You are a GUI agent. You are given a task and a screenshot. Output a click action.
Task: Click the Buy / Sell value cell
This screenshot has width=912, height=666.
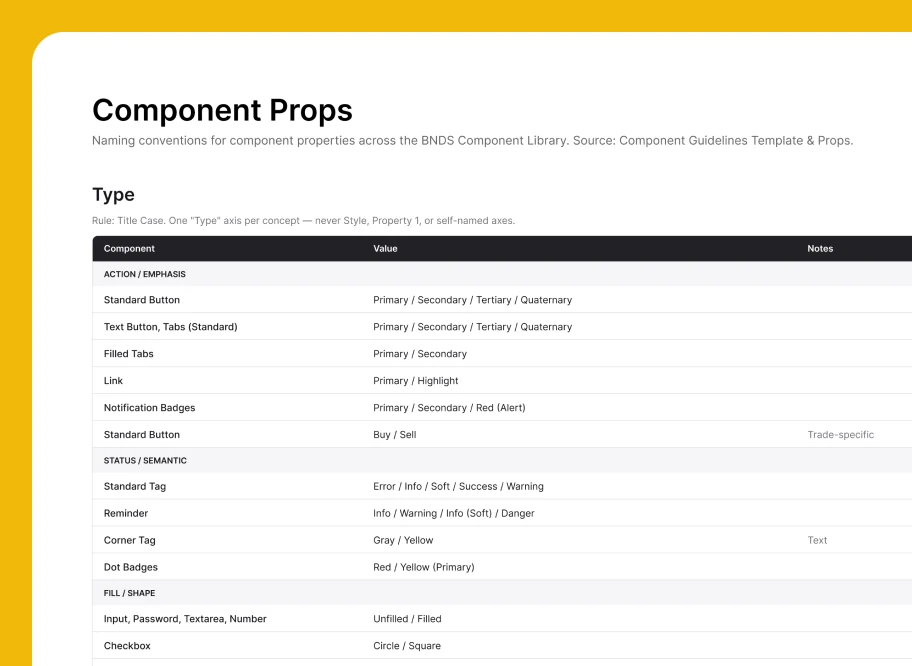click(x=394, y=434)
